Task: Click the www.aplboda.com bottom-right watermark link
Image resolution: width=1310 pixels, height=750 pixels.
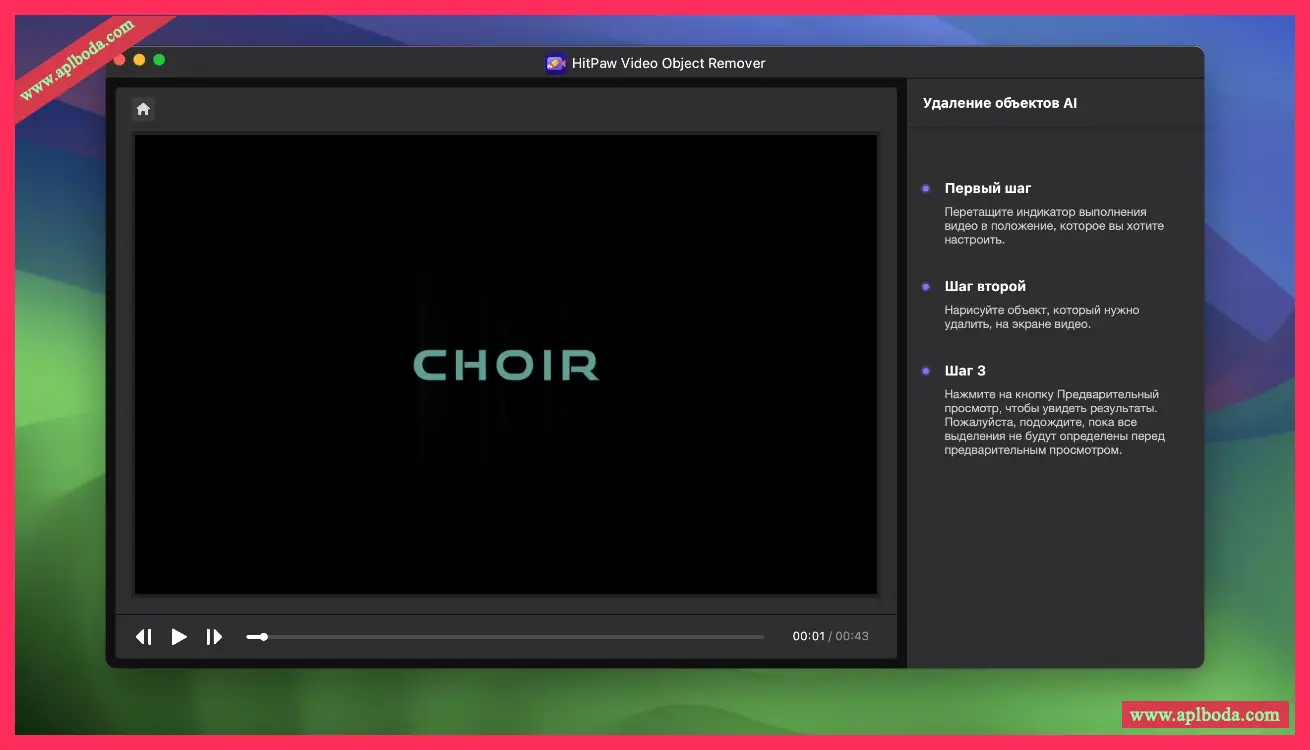Action: [x=1205, y=715]
